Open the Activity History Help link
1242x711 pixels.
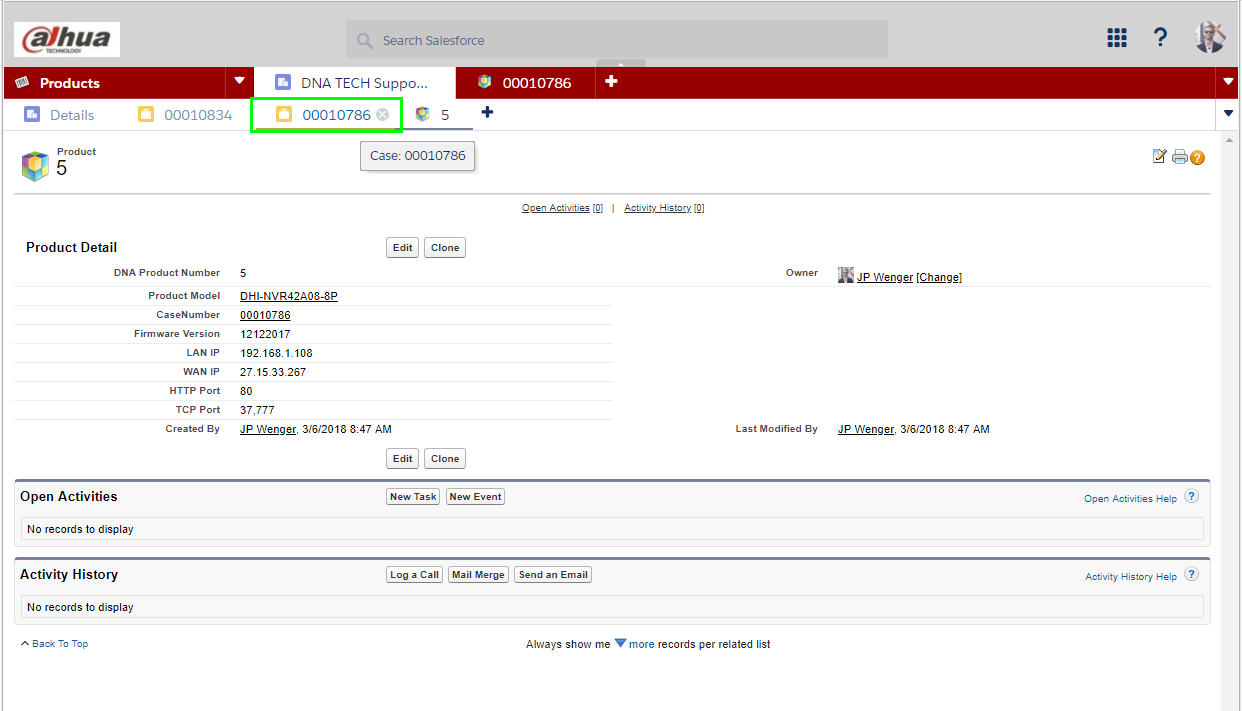coord(1131,577)
